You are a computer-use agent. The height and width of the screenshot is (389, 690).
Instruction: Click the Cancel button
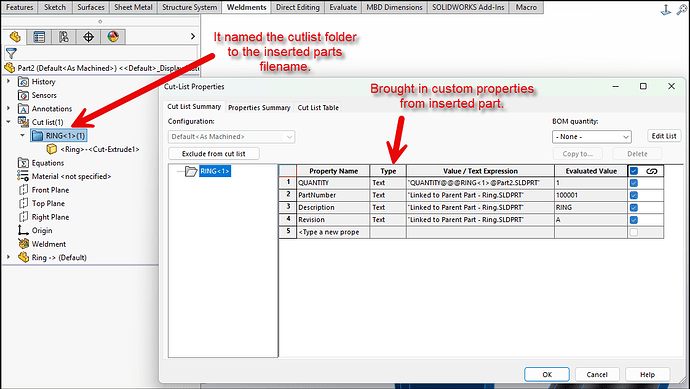point(597,374)
